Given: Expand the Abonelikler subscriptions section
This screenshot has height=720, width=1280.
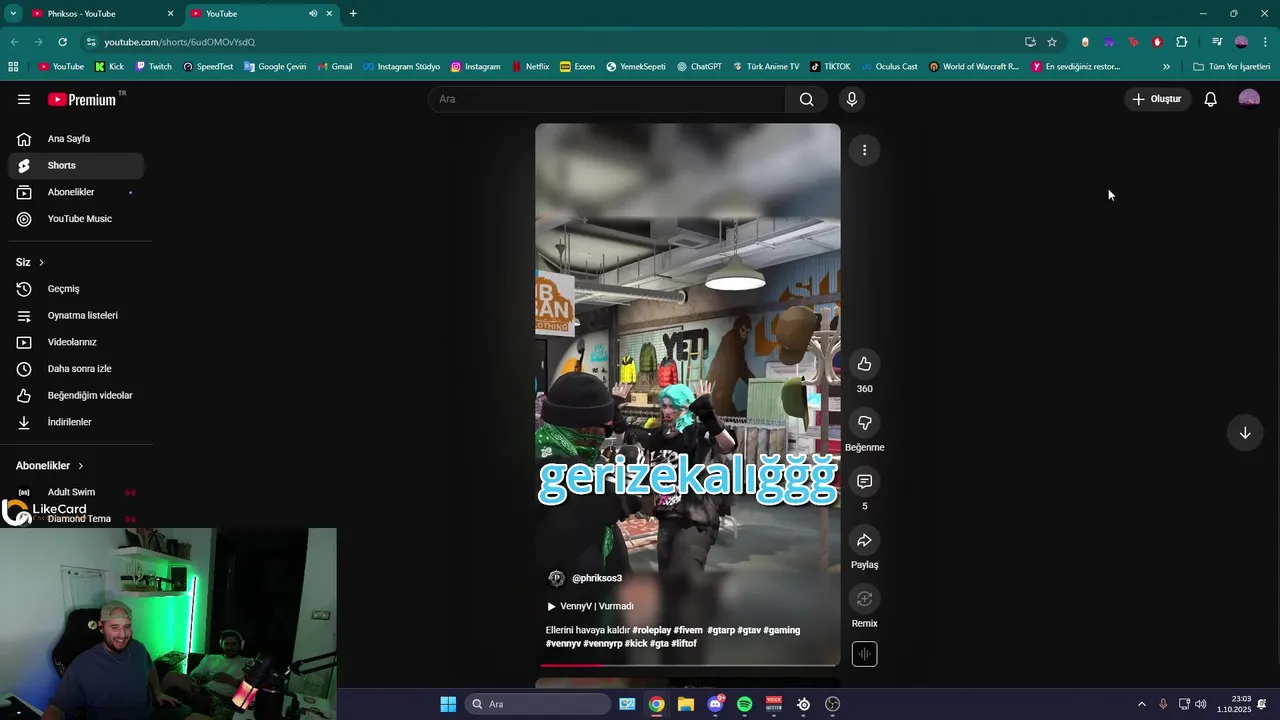Looking at the screenshot, I should (49, 466).
